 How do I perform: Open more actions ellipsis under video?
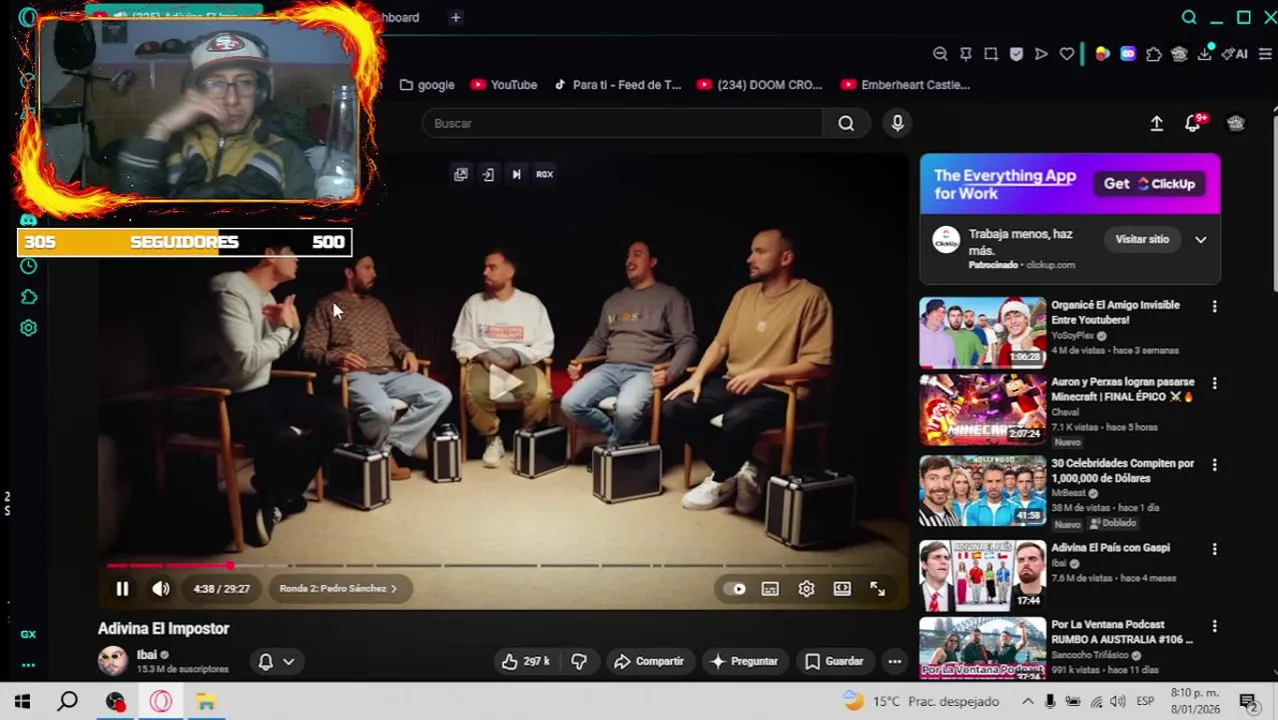894,661
